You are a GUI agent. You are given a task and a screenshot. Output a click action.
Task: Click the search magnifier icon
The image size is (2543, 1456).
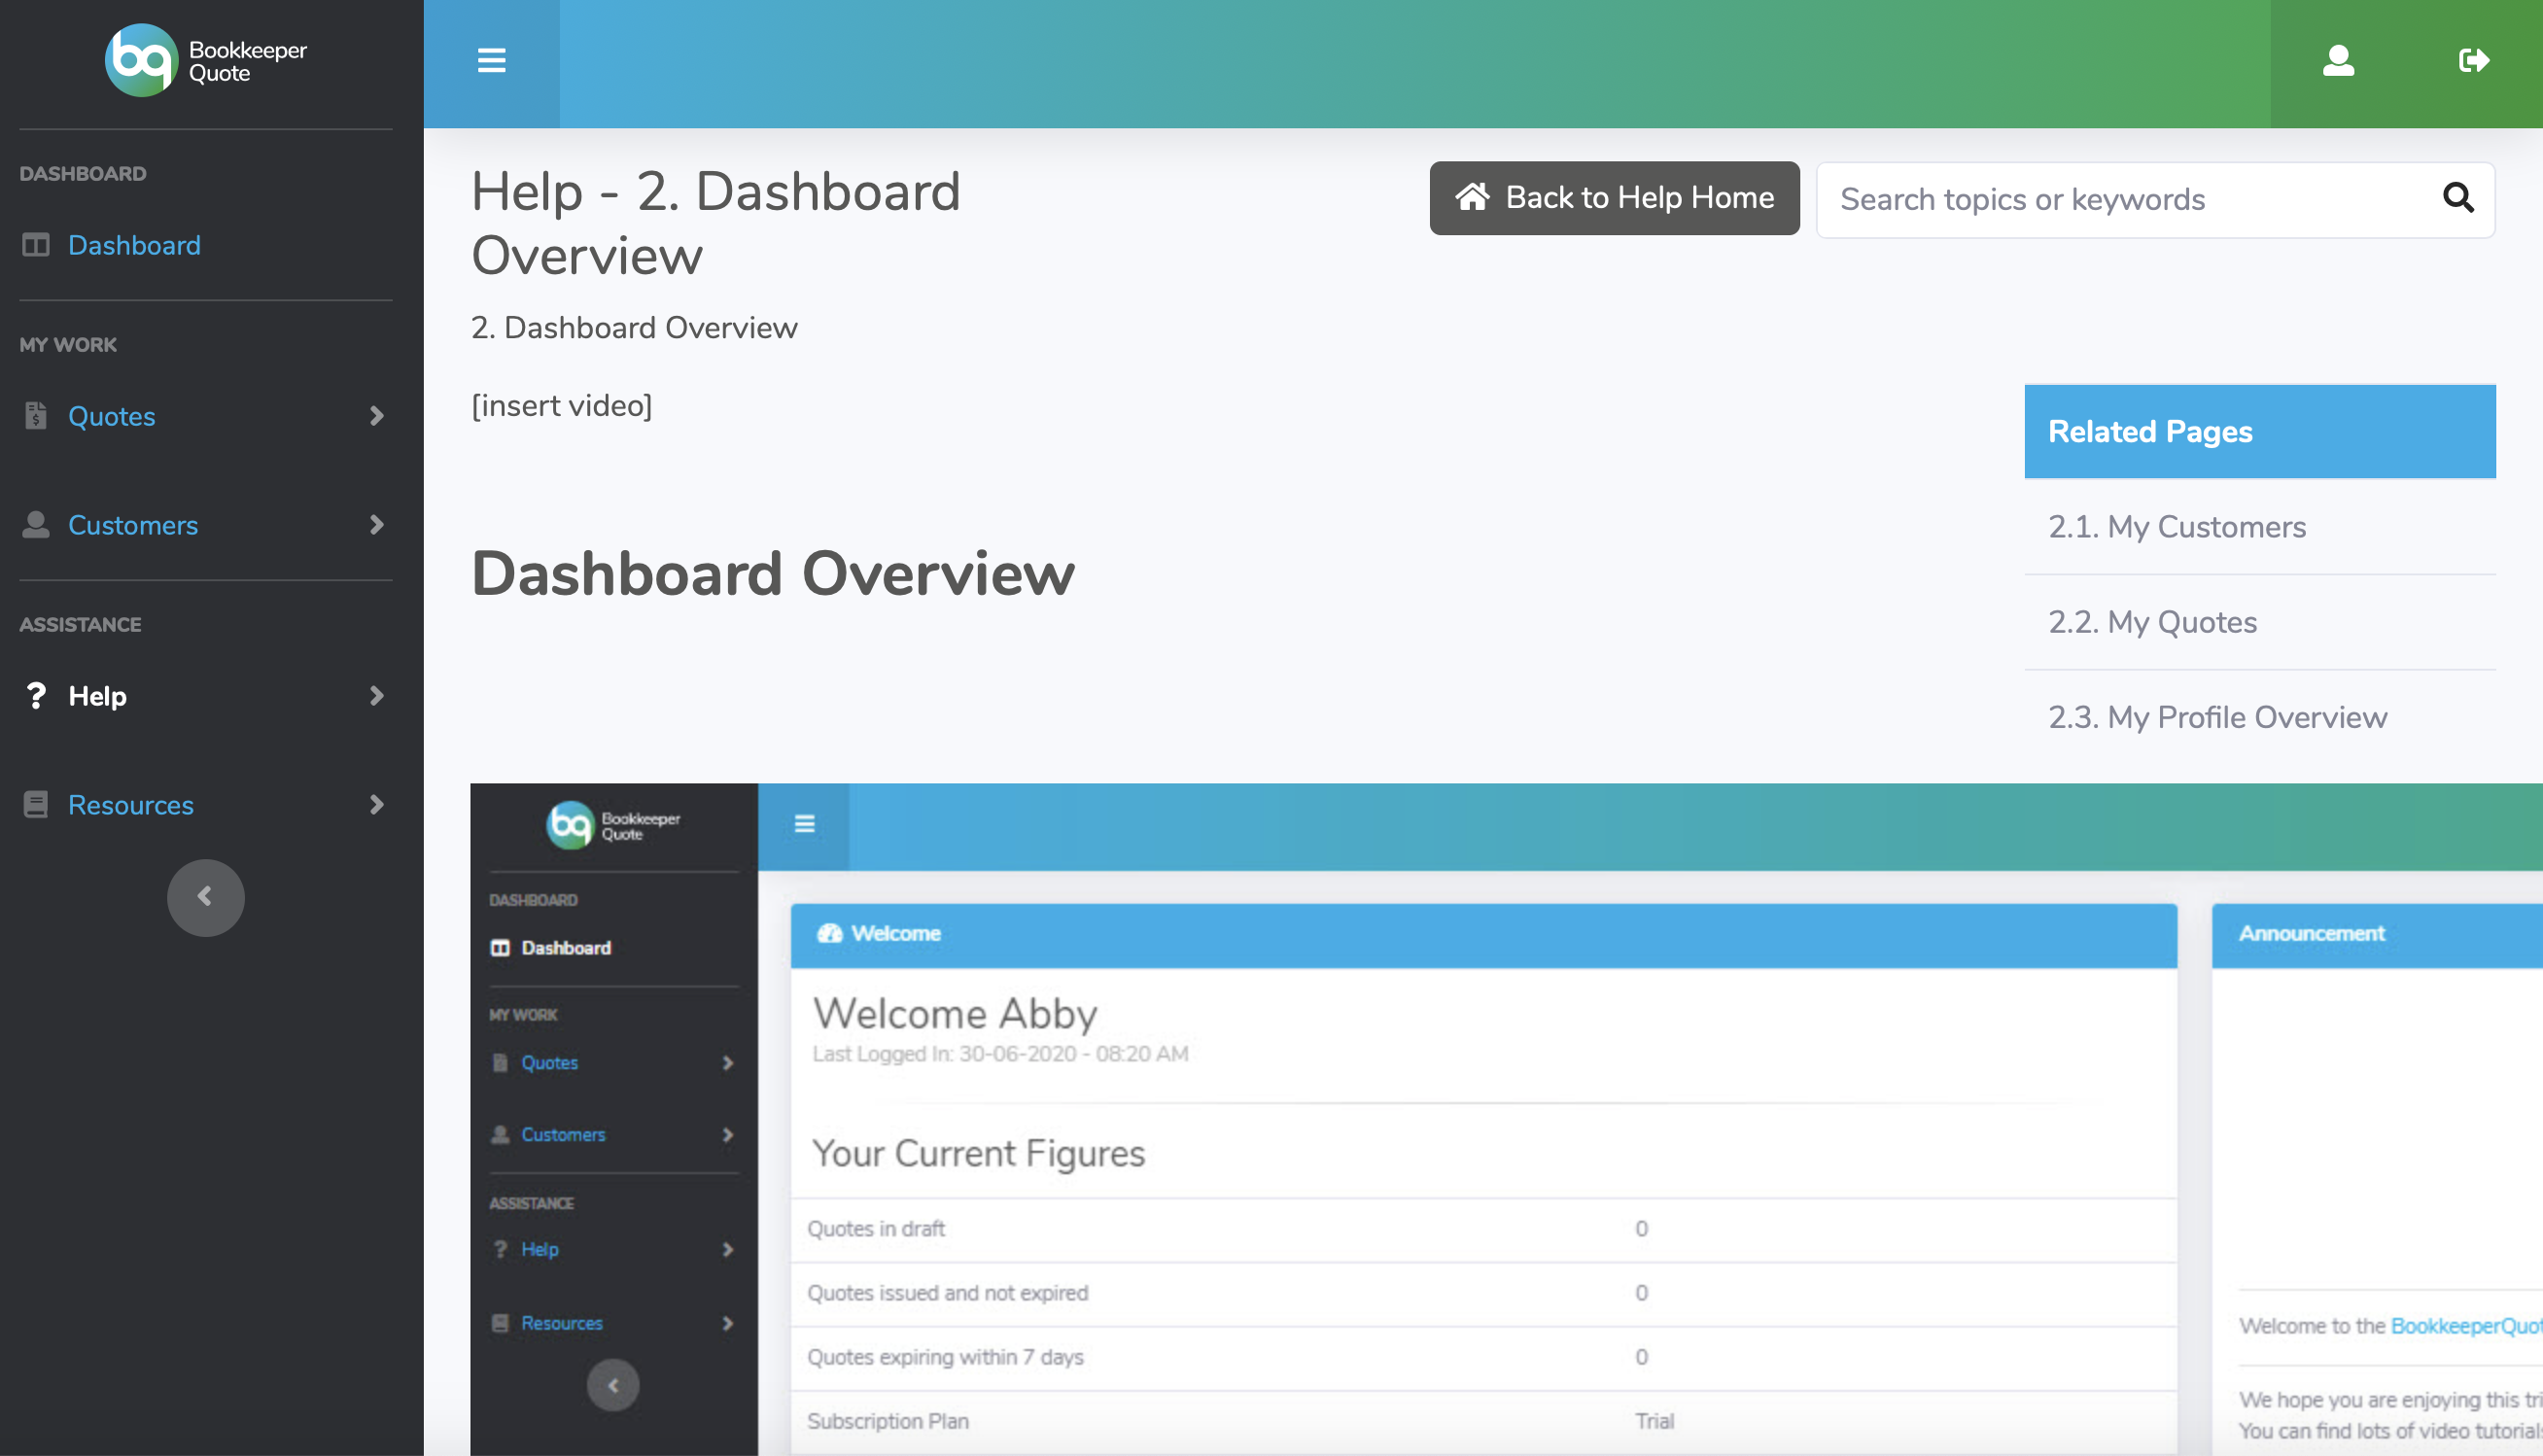pos(2457,198)
